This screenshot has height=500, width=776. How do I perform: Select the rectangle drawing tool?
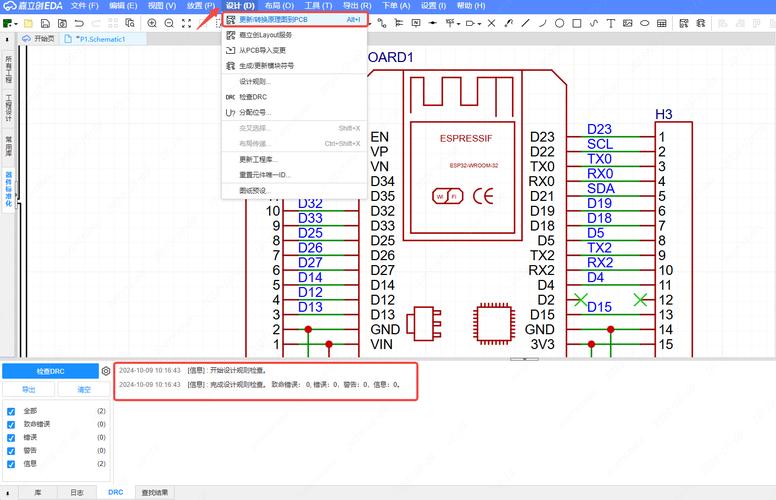click(577, 23)
